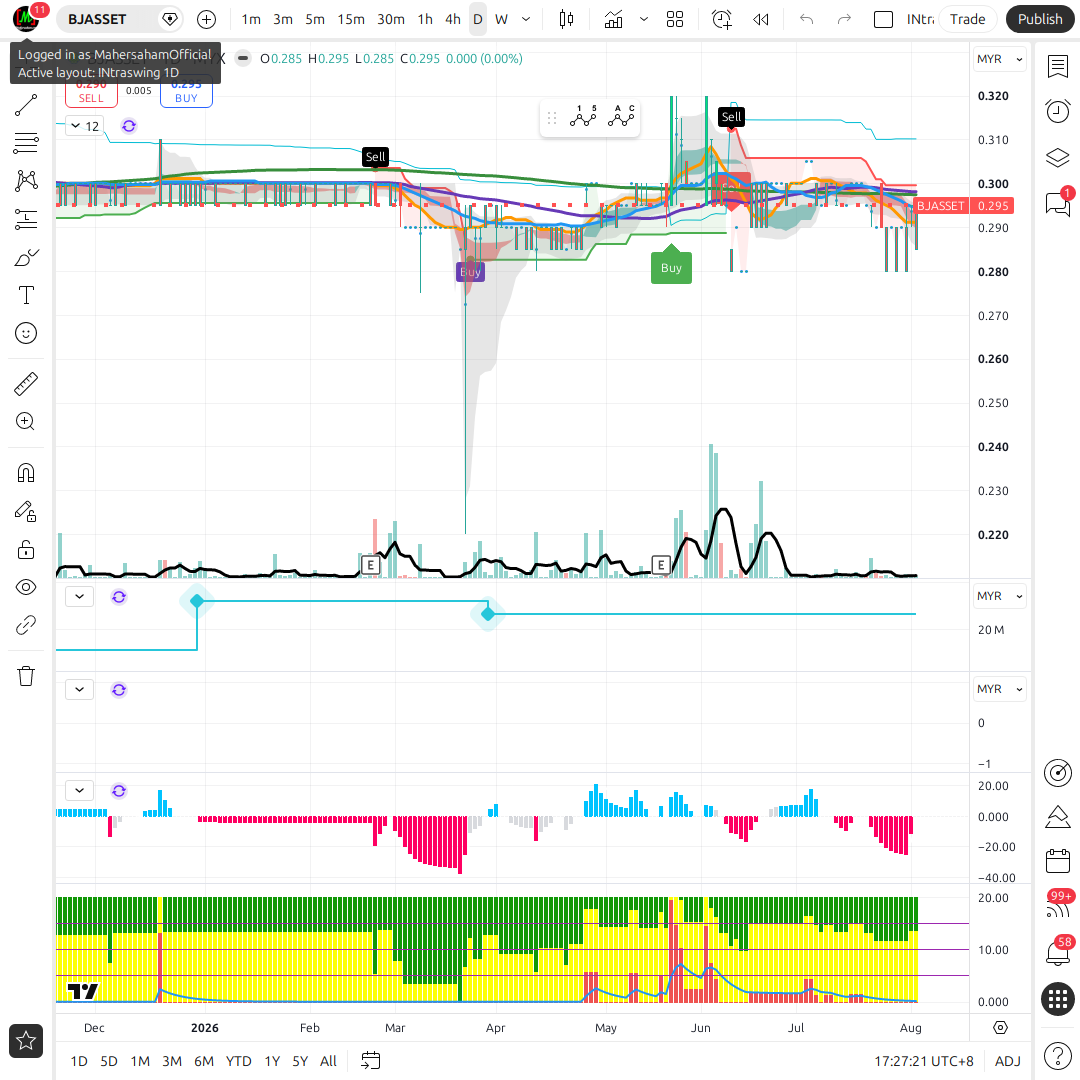The width and height of the screenshot is (1080, 1080).
Task: Select the 1m timeframe
Action: pos(251,19)
